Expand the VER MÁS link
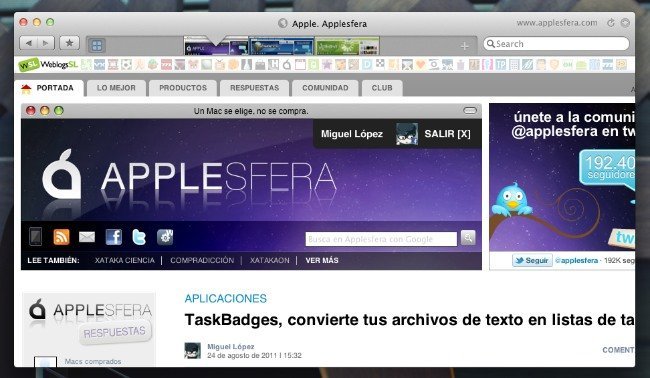 click(x=322, y=260)
